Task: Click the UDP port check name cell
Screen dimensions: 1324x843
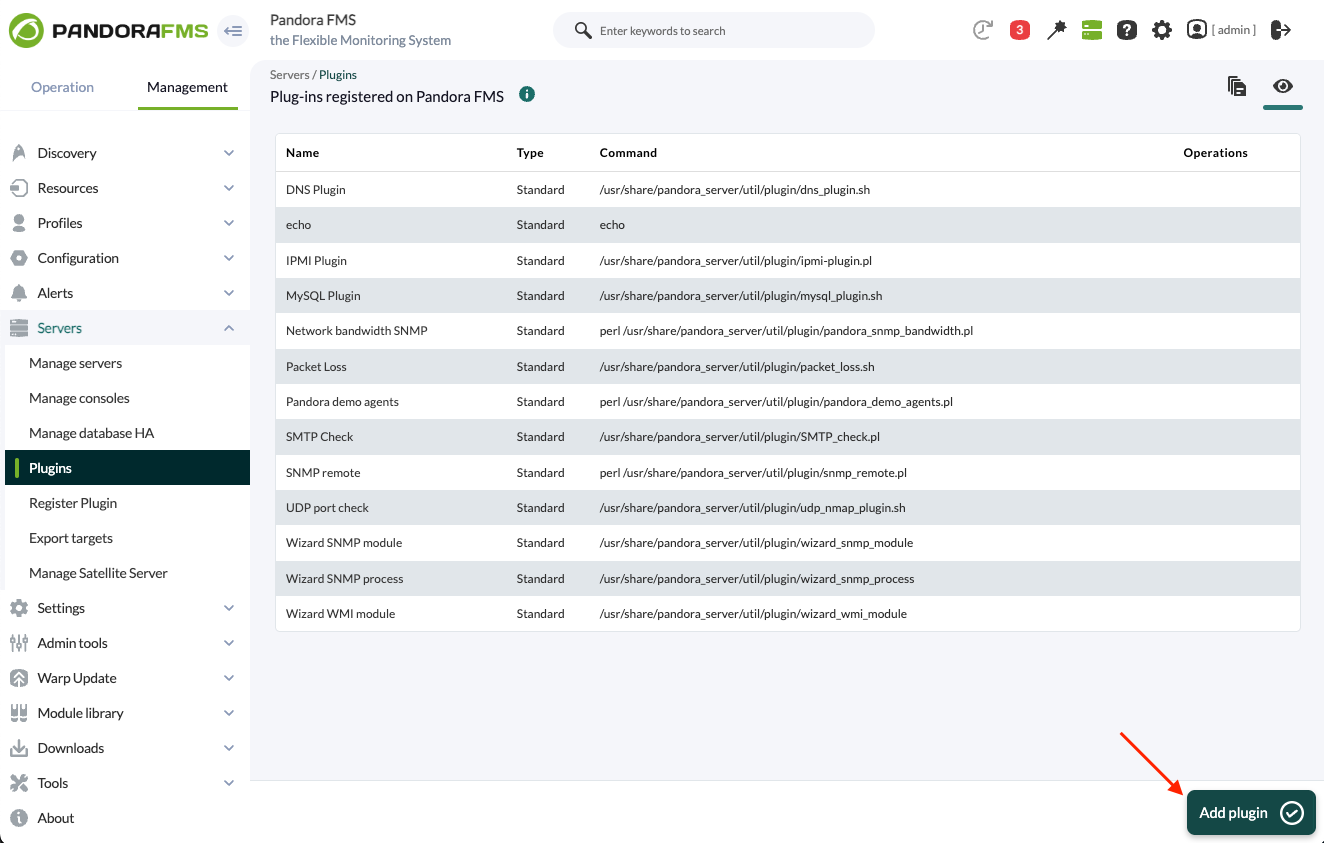Action: (327, 508)
